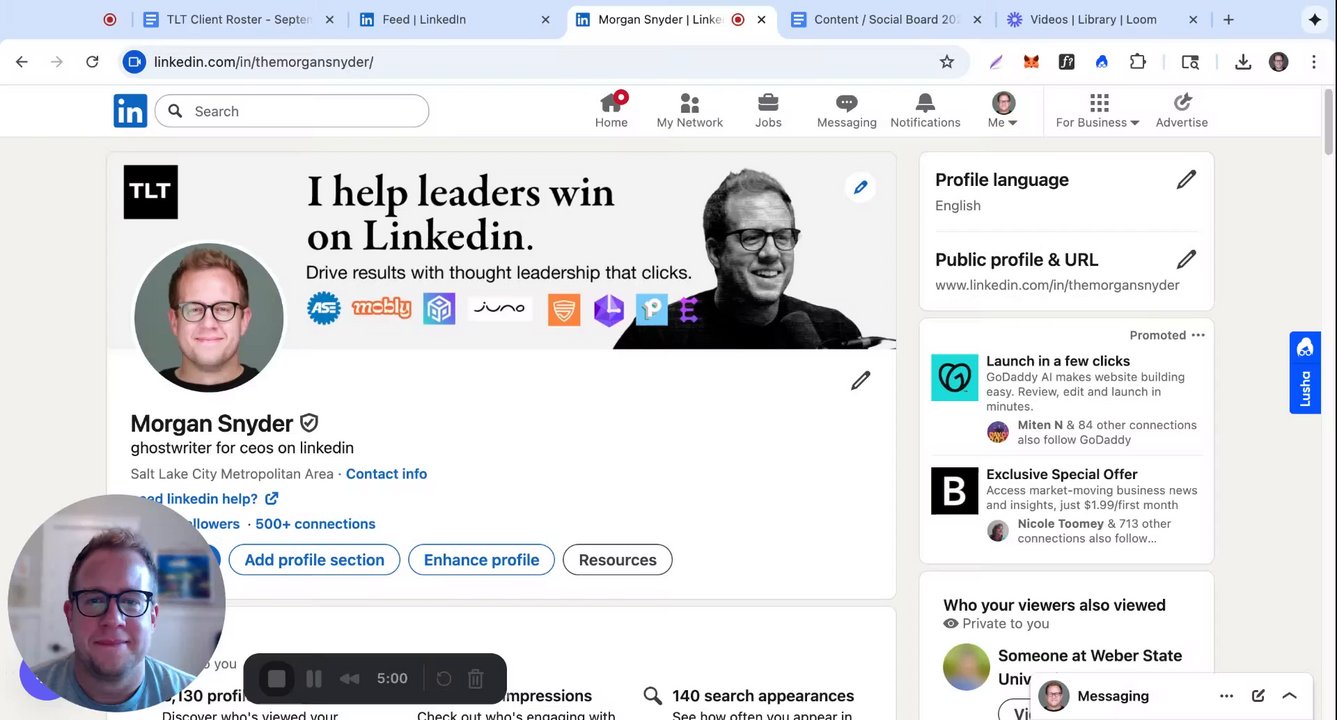Open the Notifications bell

tap(925, 110)
